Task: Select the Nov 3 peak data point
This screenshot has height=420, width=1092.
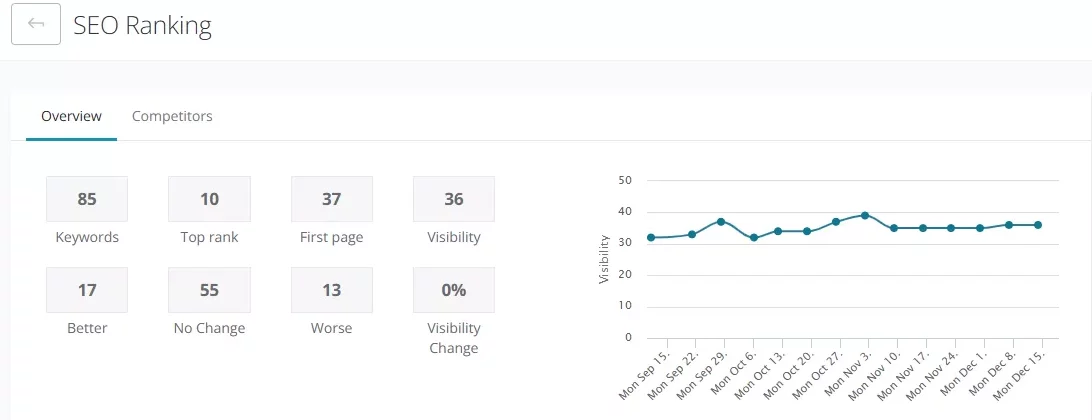Action: tap(865, 215)
